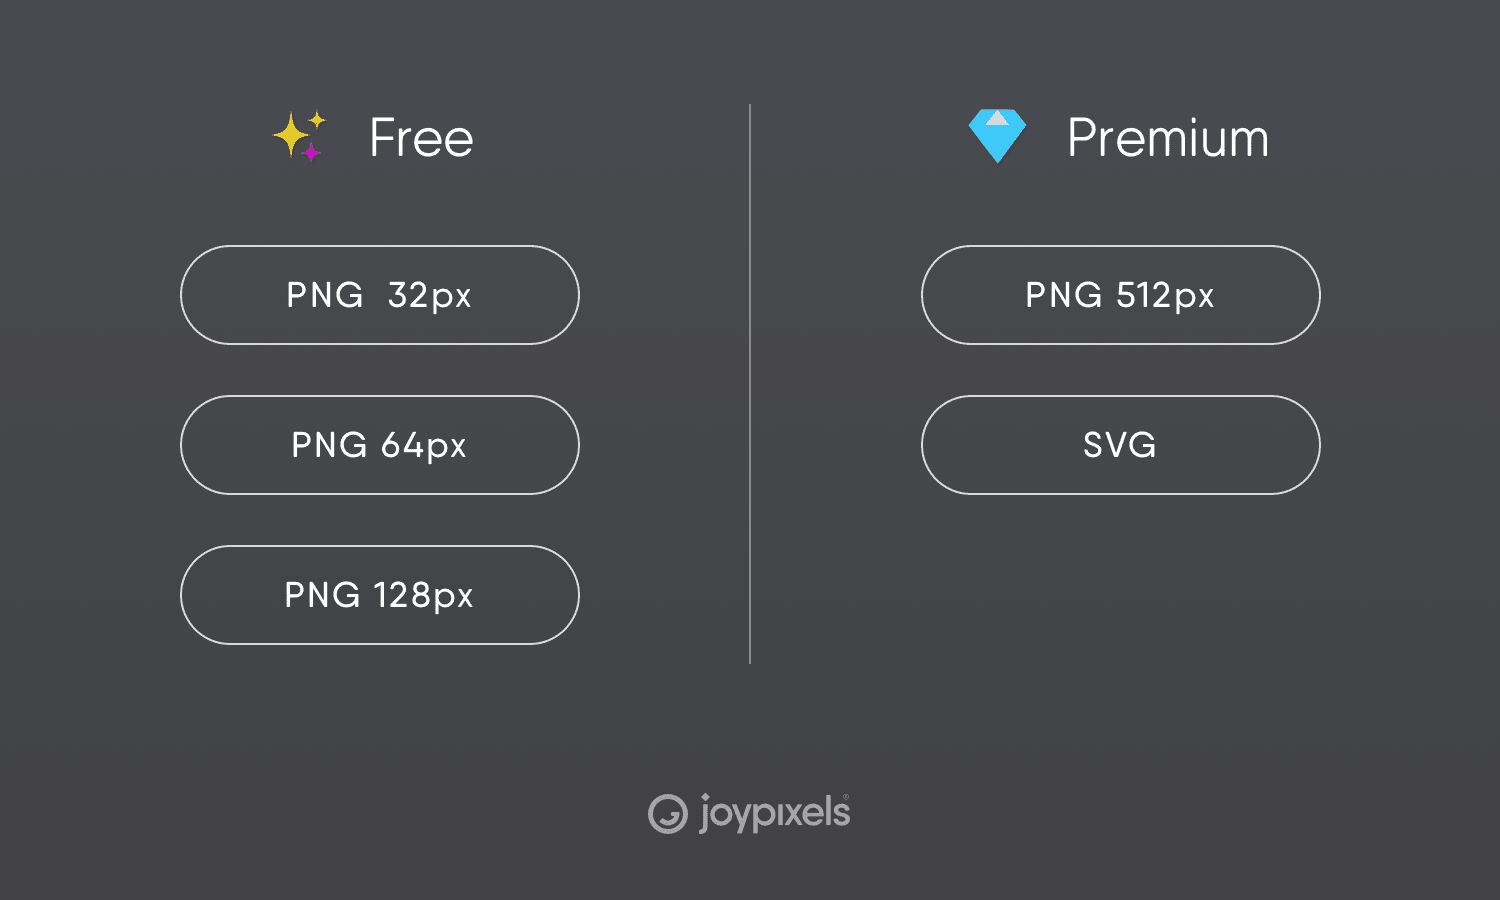Click the large yellow sparkle icon

point(290,135)
